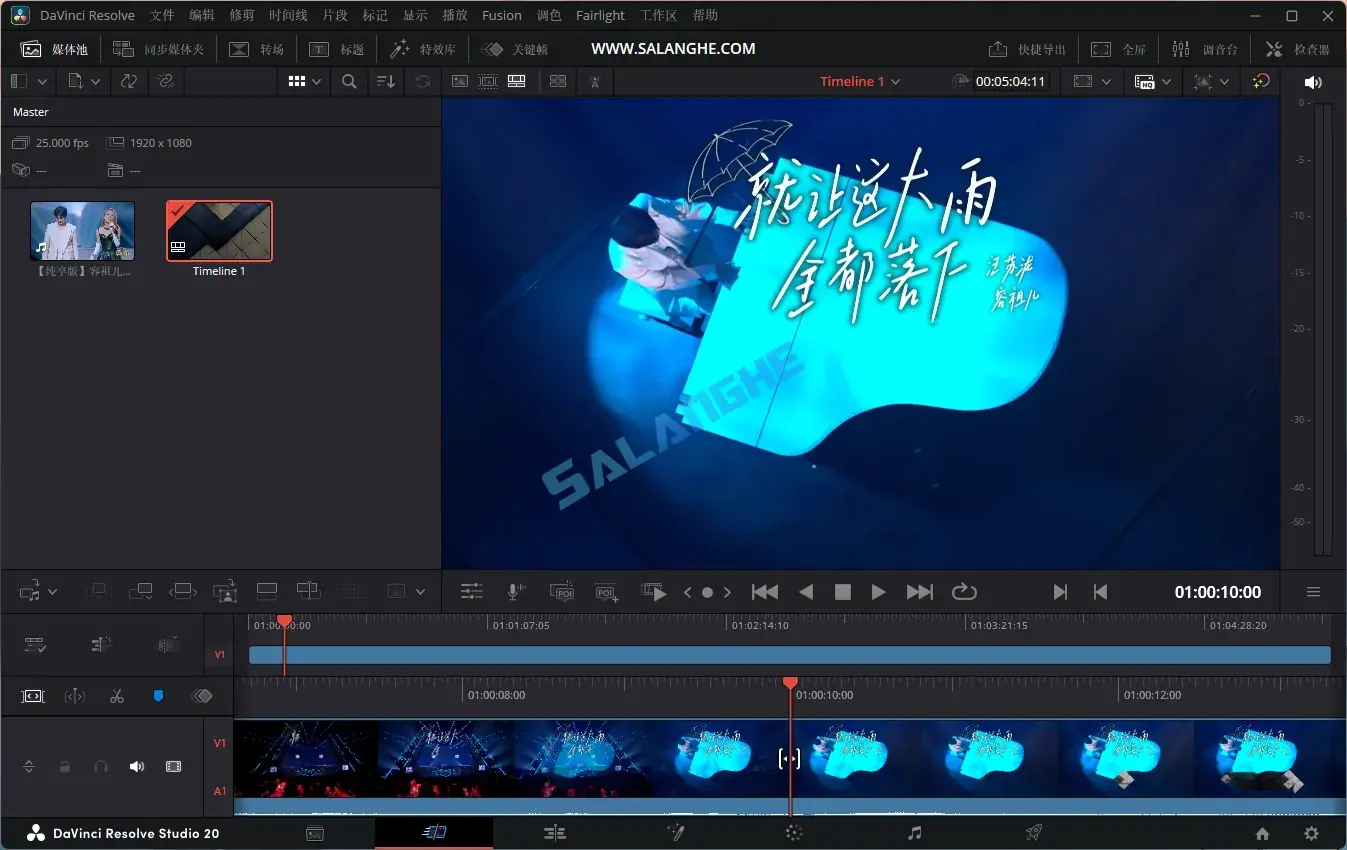The height and width of the screenshot is (850, 1347).
Task: Open the 调音台 audio mixer
Action: coord(1206,48)
